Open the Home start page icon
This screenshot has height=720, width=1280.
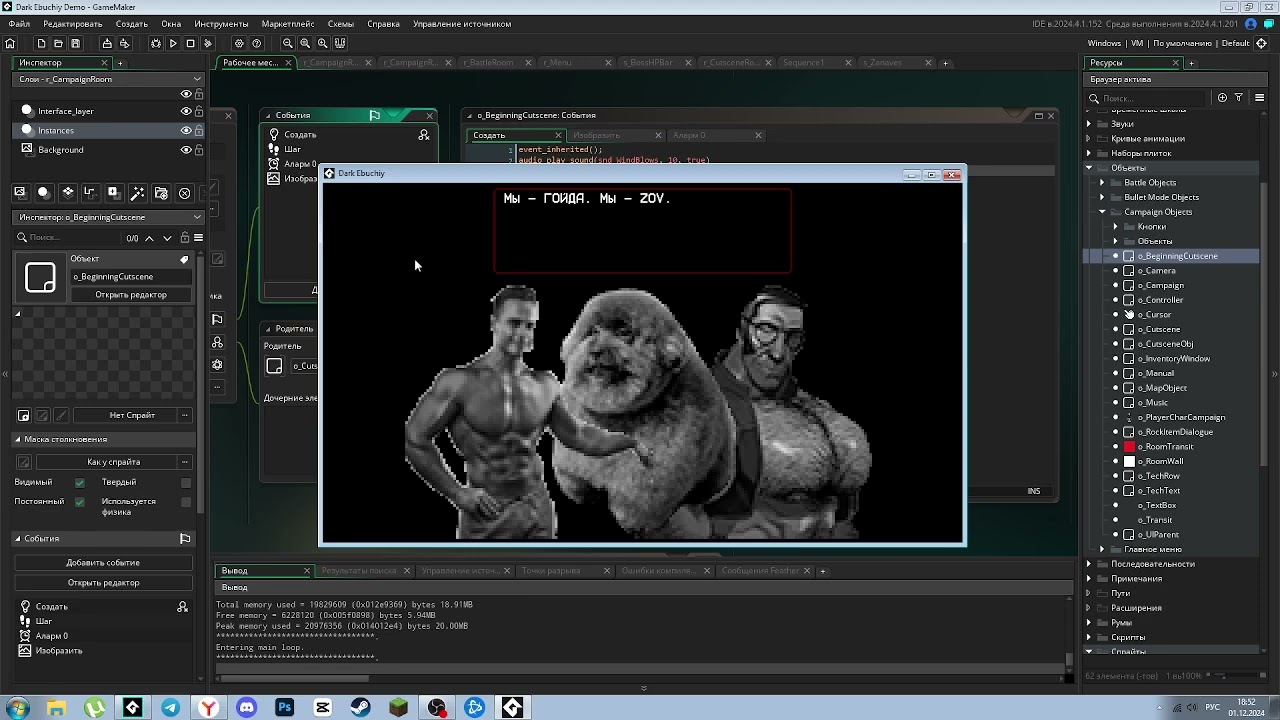[11, 43]
